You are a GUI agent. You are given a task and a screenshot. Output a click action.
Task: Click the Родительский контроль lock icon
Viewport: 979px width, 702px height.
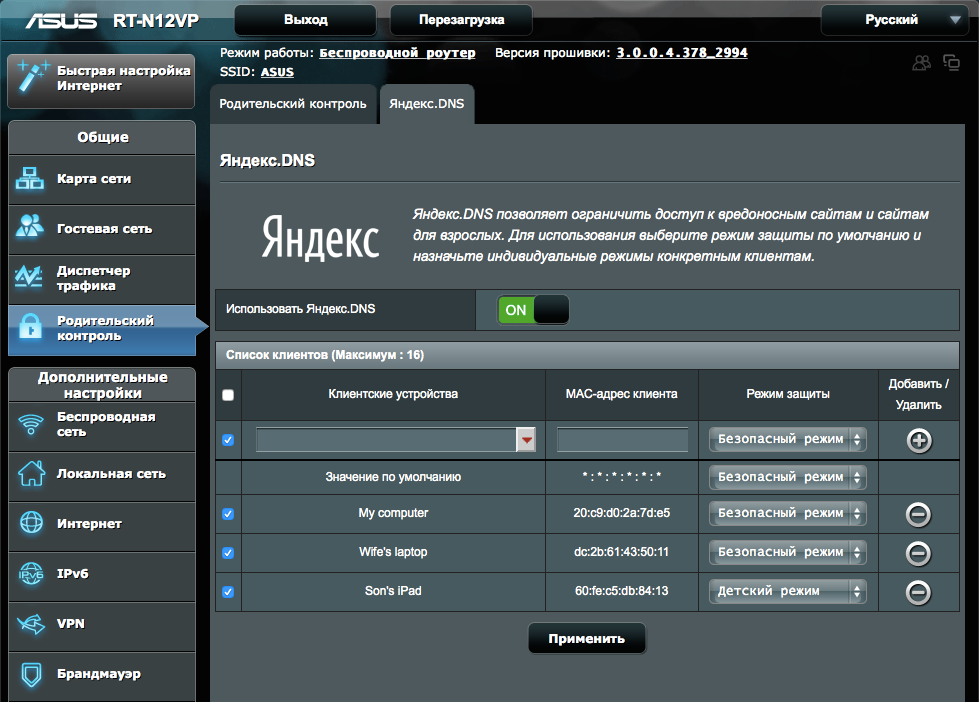coord(30,327)
